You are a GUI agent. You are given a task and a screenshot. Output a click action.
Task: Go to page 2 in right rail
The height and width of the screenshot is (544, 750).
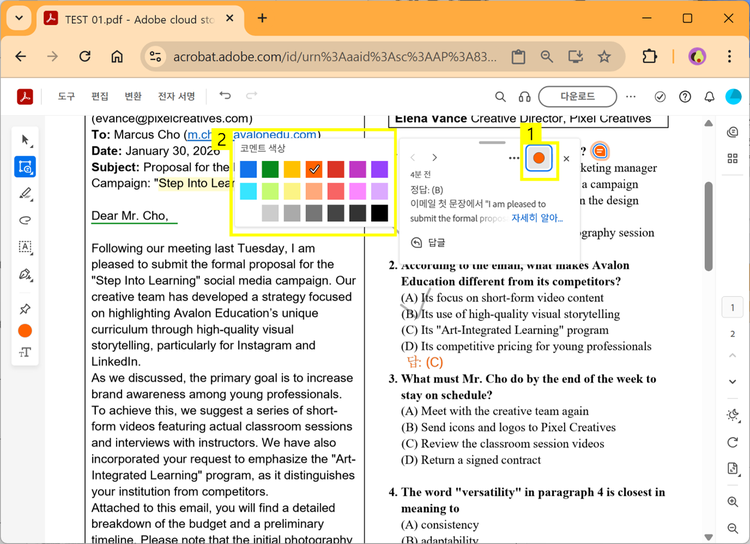pyautogui.click(x=732, y=334)
